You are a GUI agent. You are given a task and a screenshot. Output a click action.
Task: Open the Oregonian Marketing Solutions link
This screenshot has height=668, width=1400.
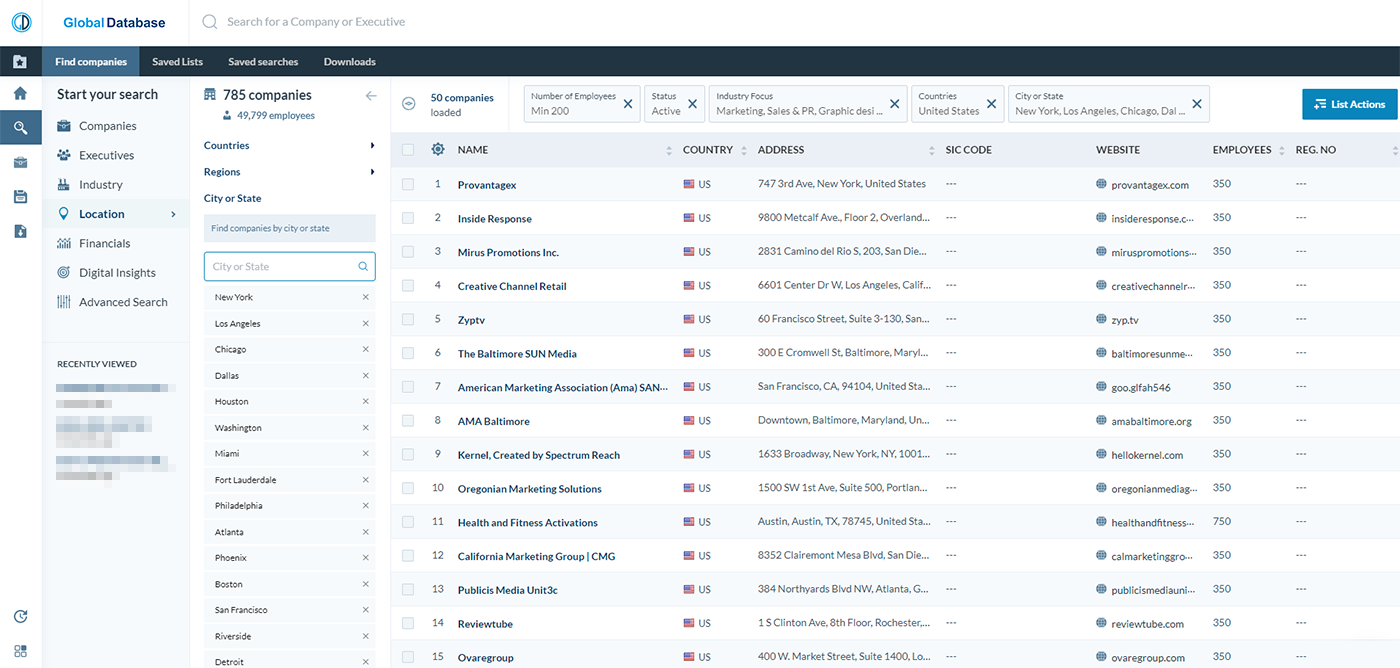pyautogui.click(x=530, y=489)
